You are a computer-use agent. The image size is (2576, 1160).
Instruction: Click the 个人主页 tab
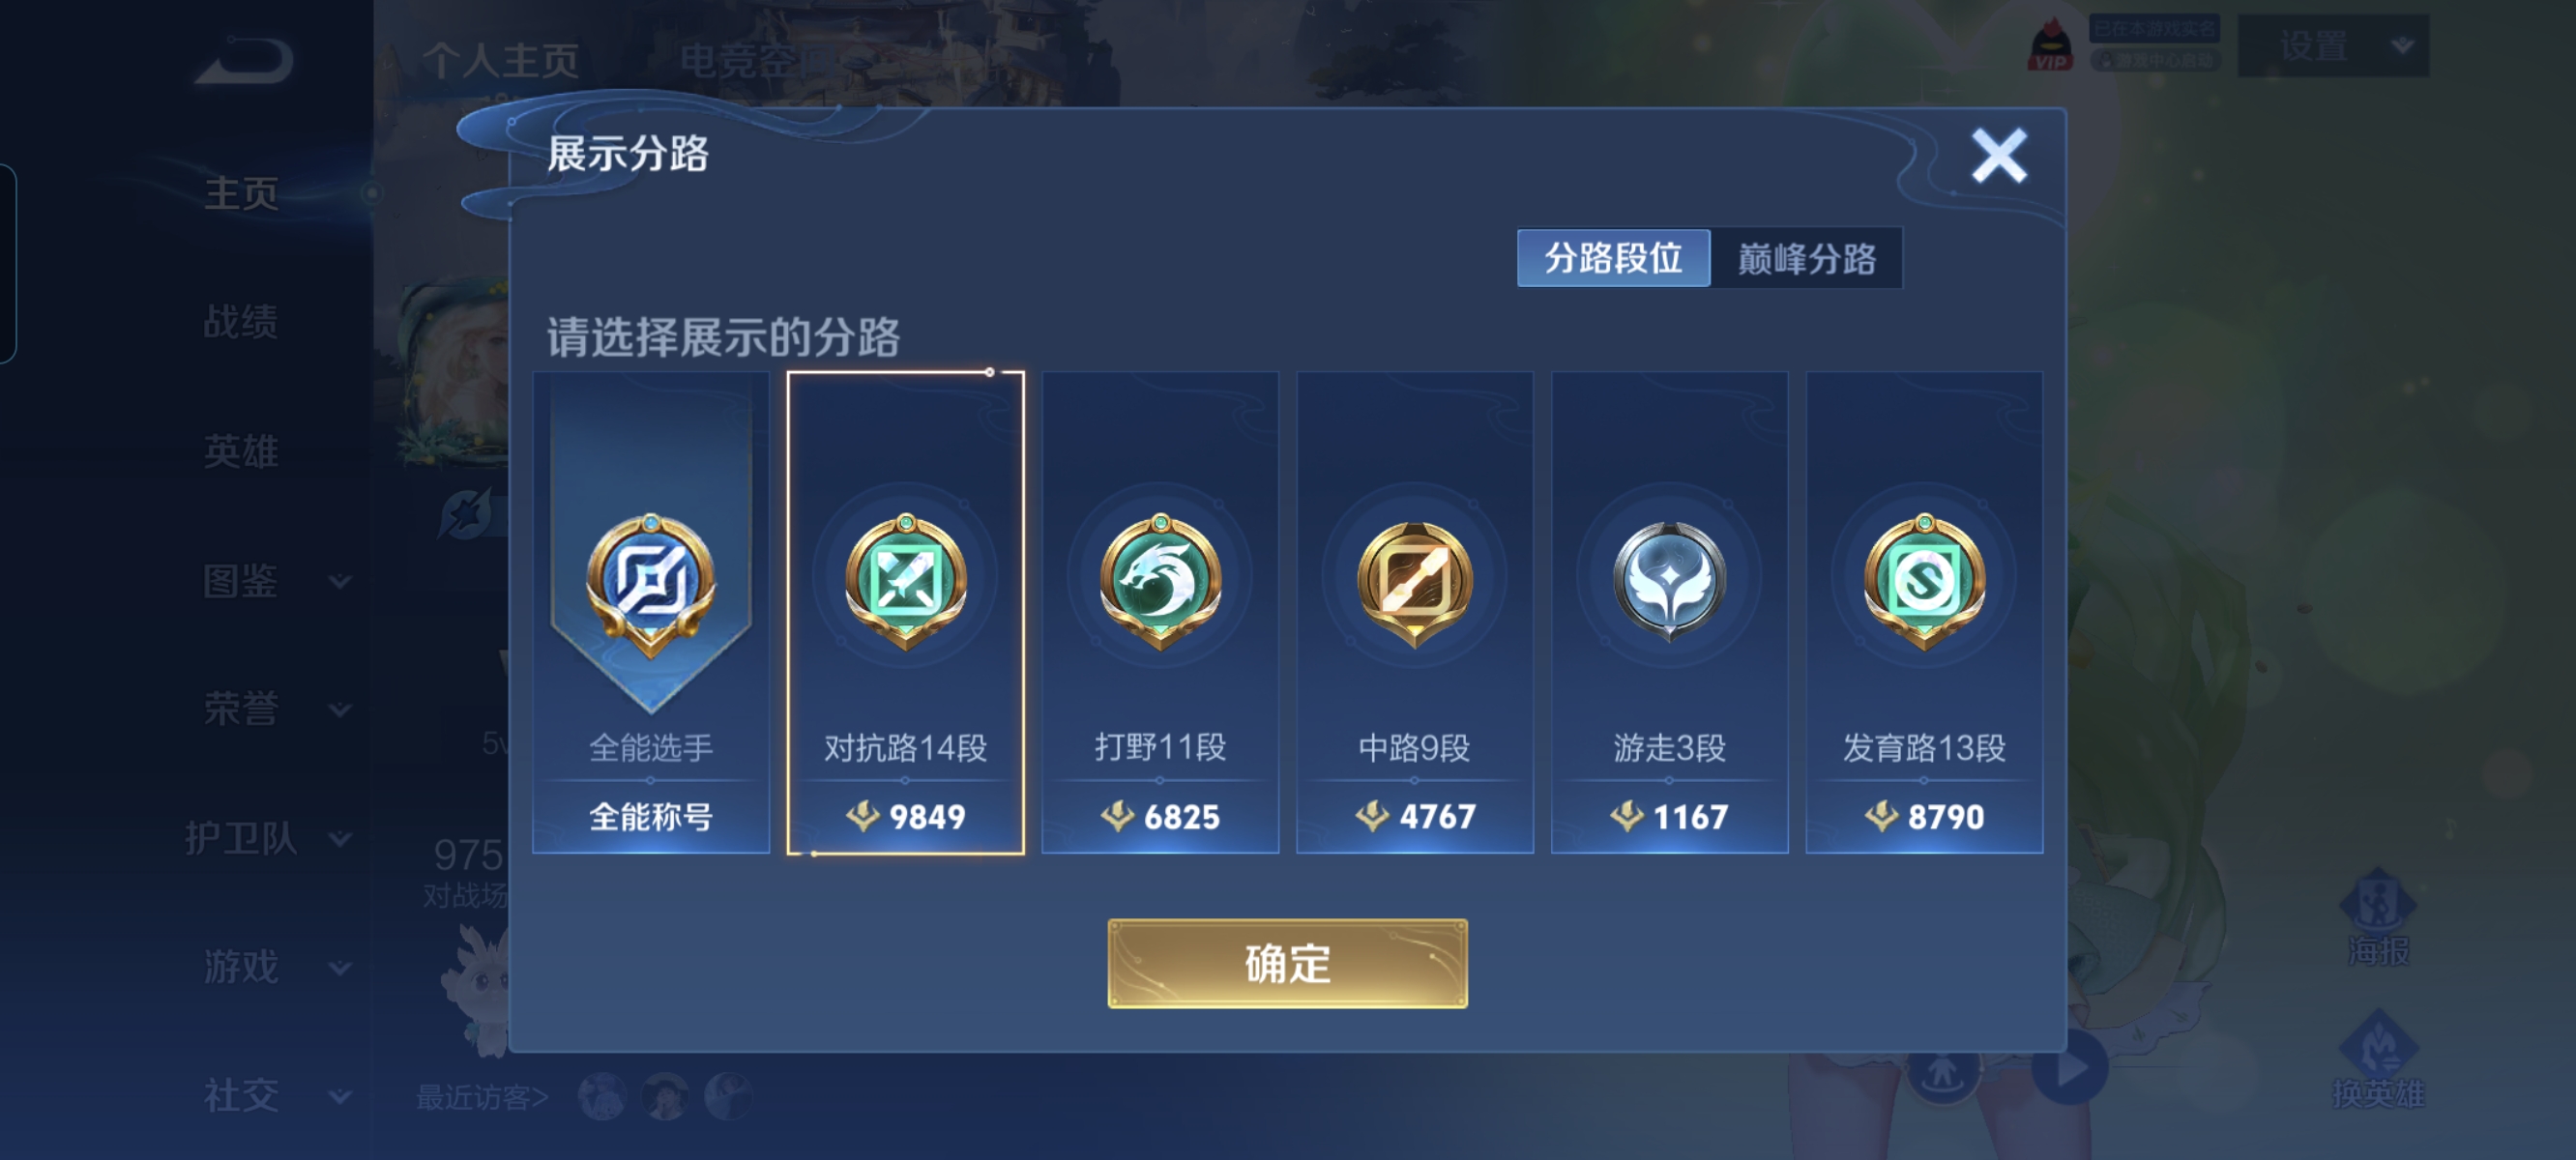click(500, 60)
